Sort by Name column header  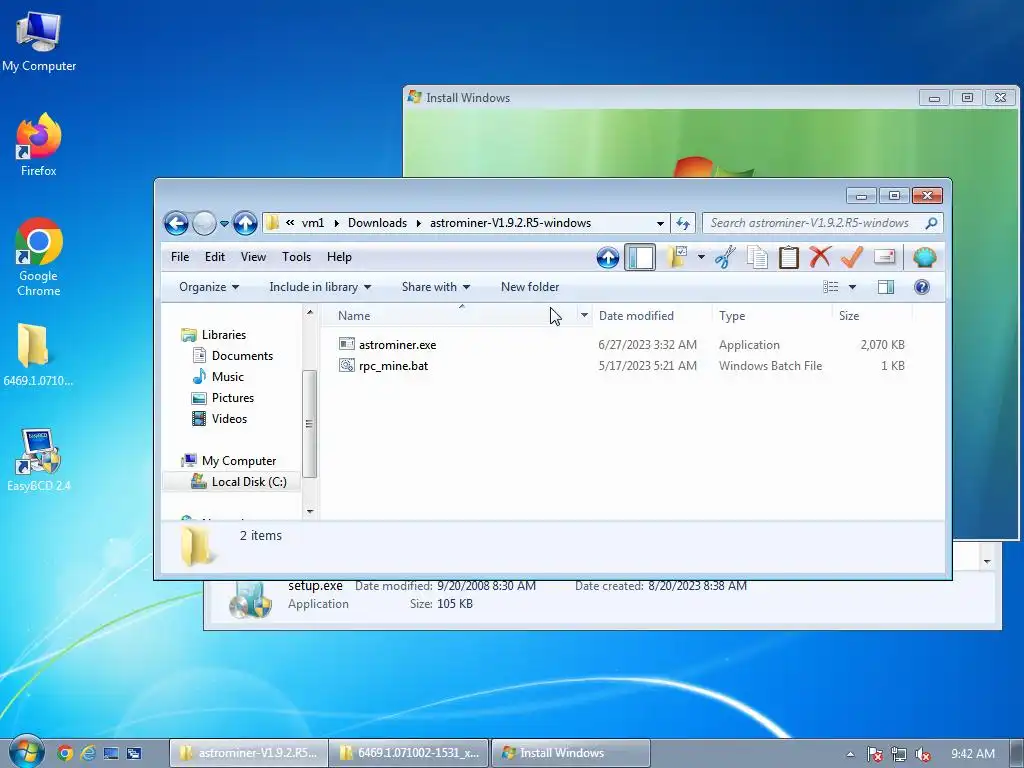coord(354,315)
